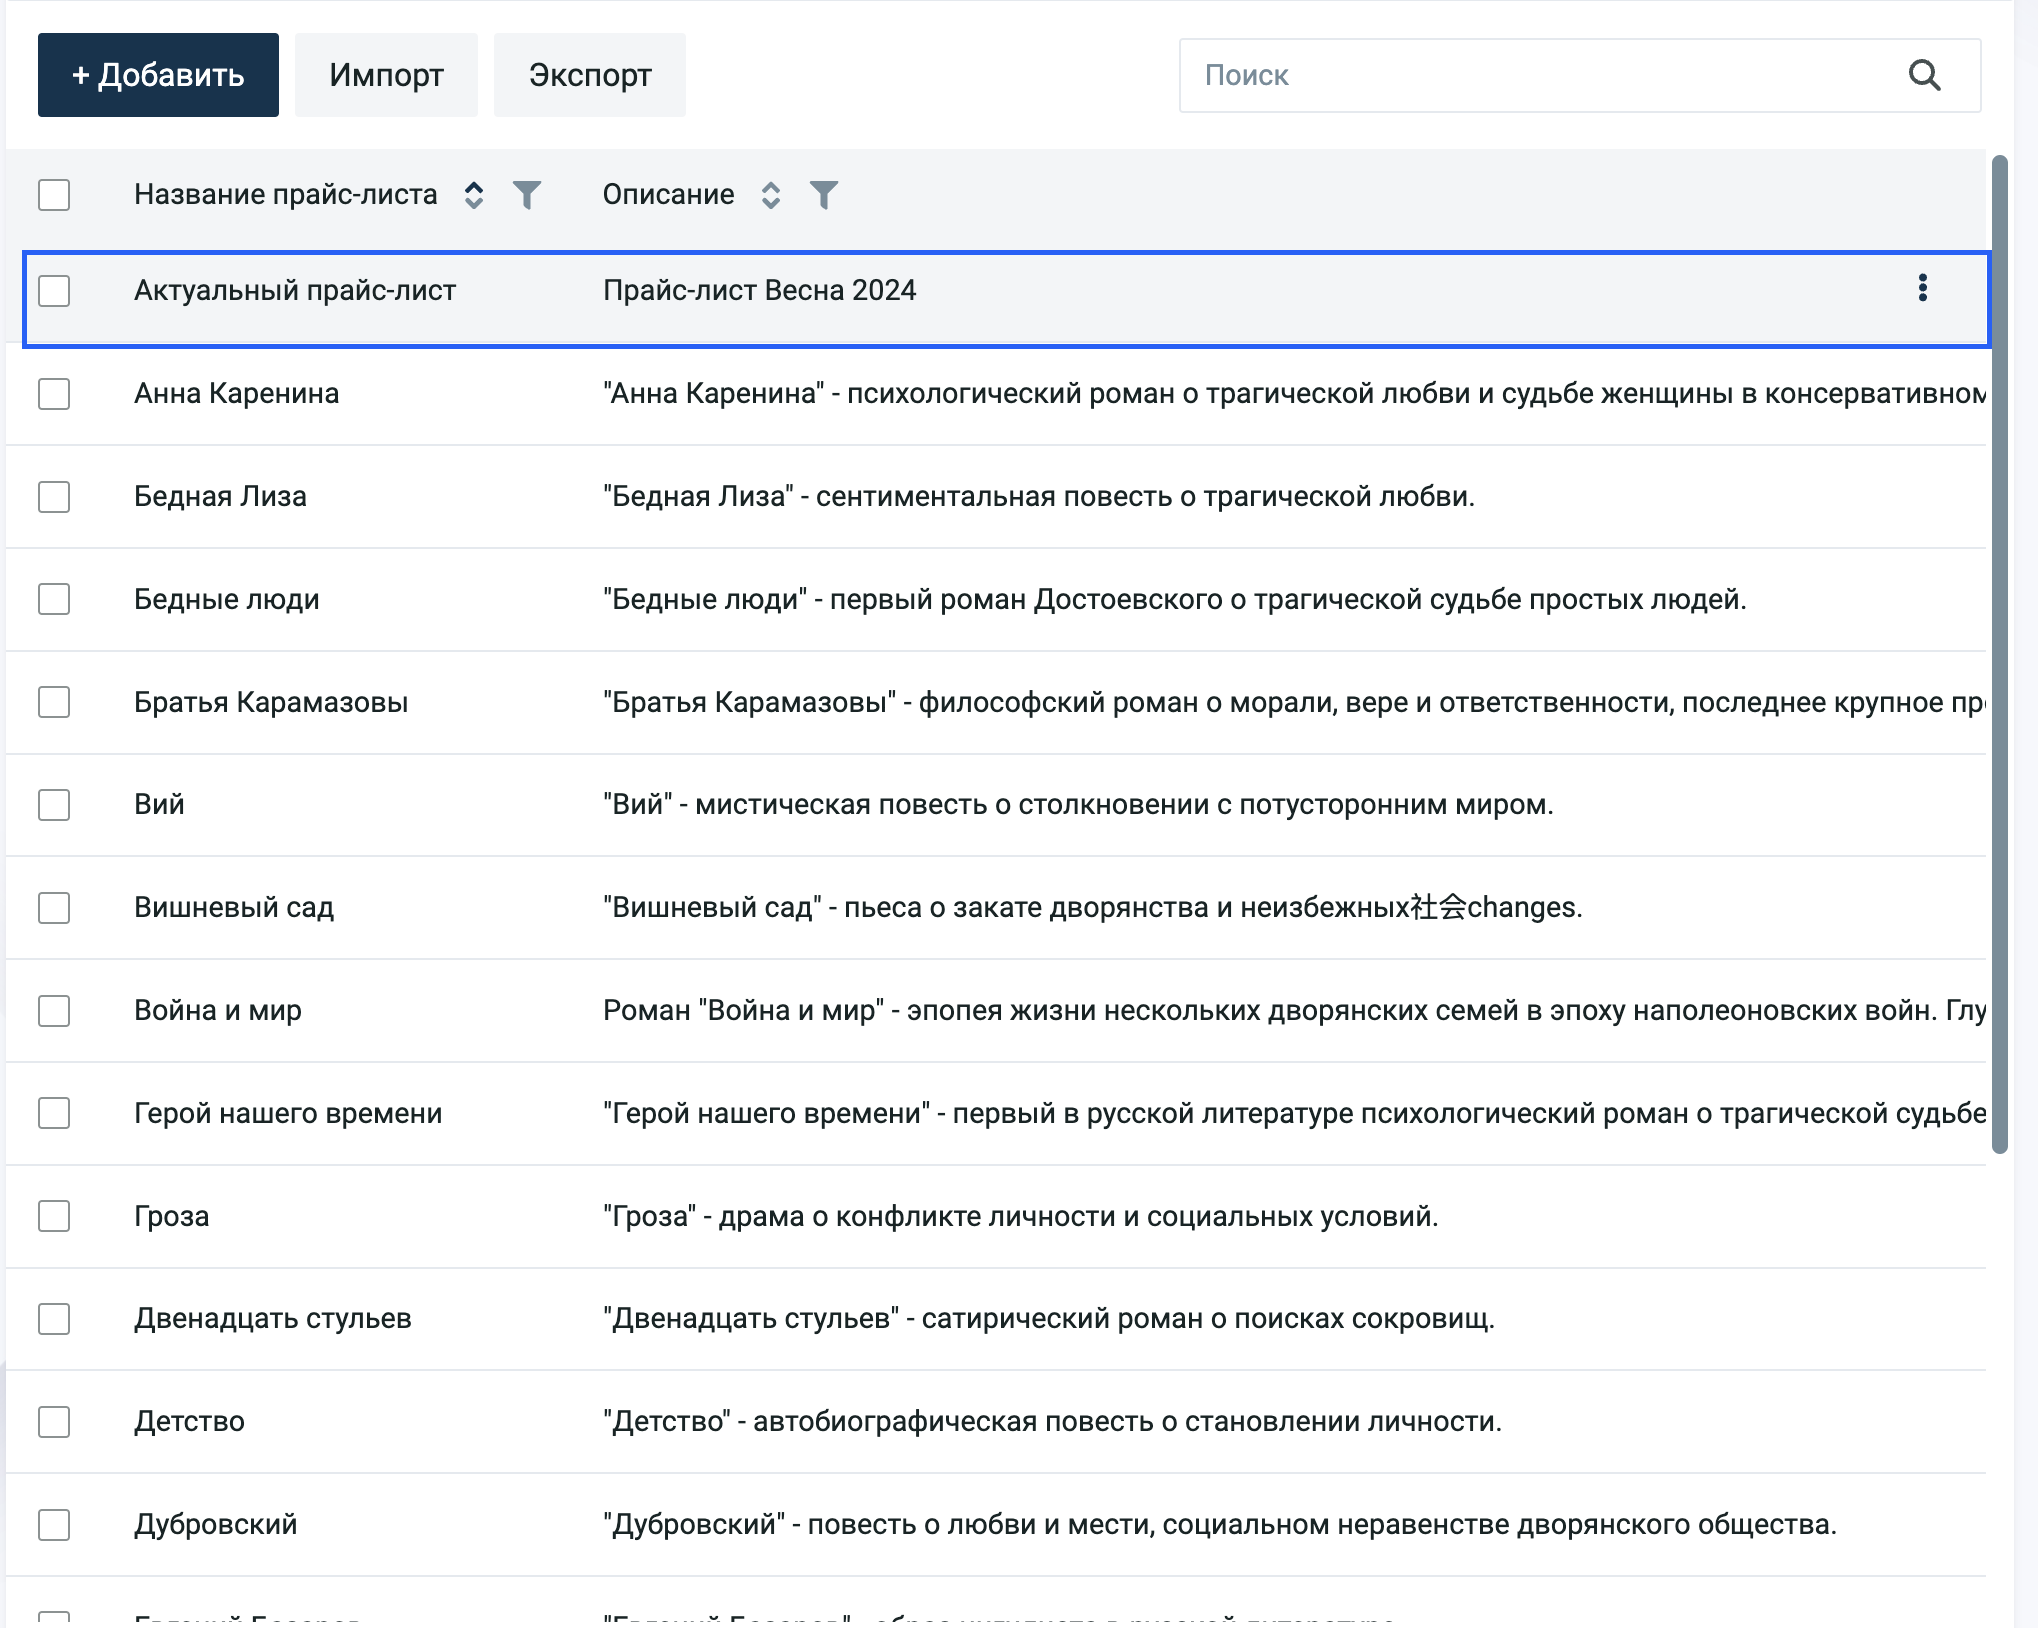2038x1628 pixels.
Task: Open the Актуальный прайс-лист entry
Action: click(x=295, y=290)
